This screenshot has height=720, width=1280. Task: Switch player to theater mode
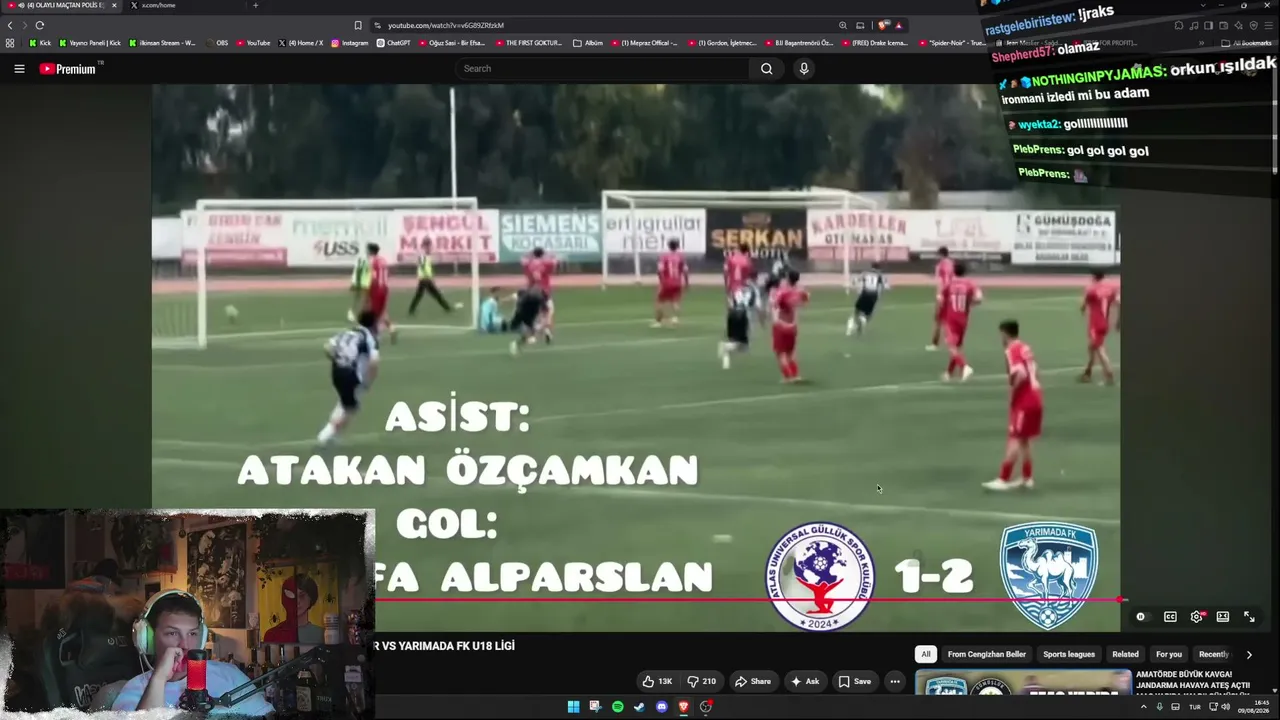click(1222, 617)
